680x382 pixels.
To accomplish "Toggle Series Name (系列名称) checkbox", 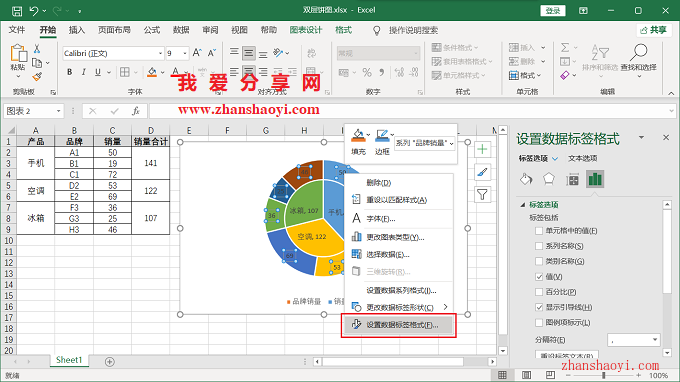I will pyautogui.click(x=539, y=246).
